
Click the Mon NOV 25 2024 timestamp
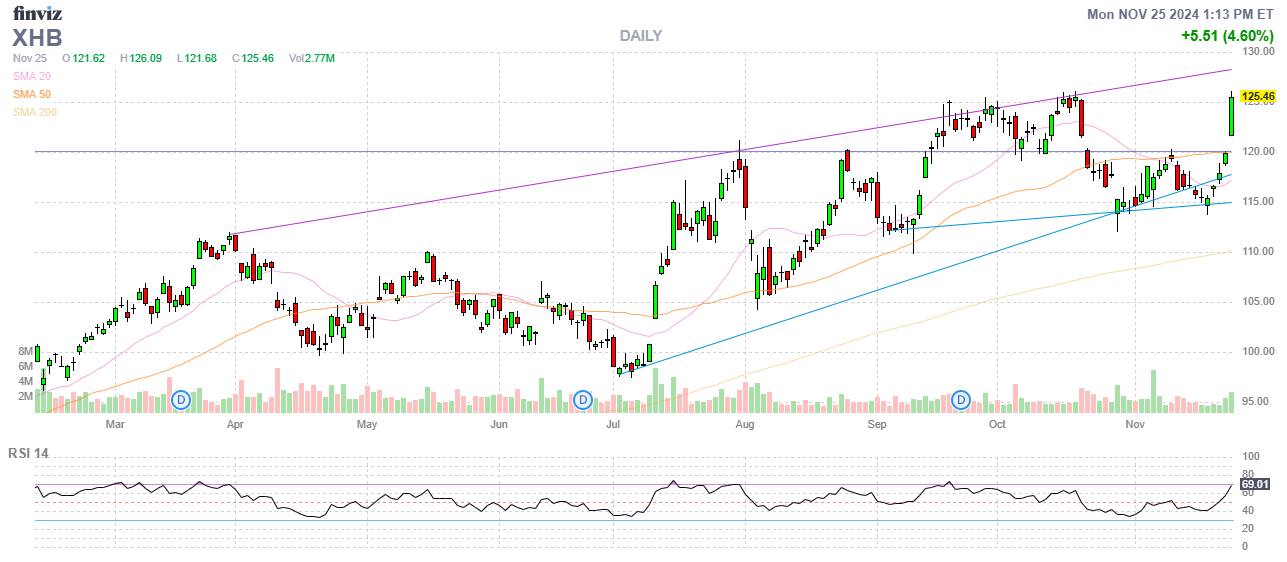(1181, 13)
